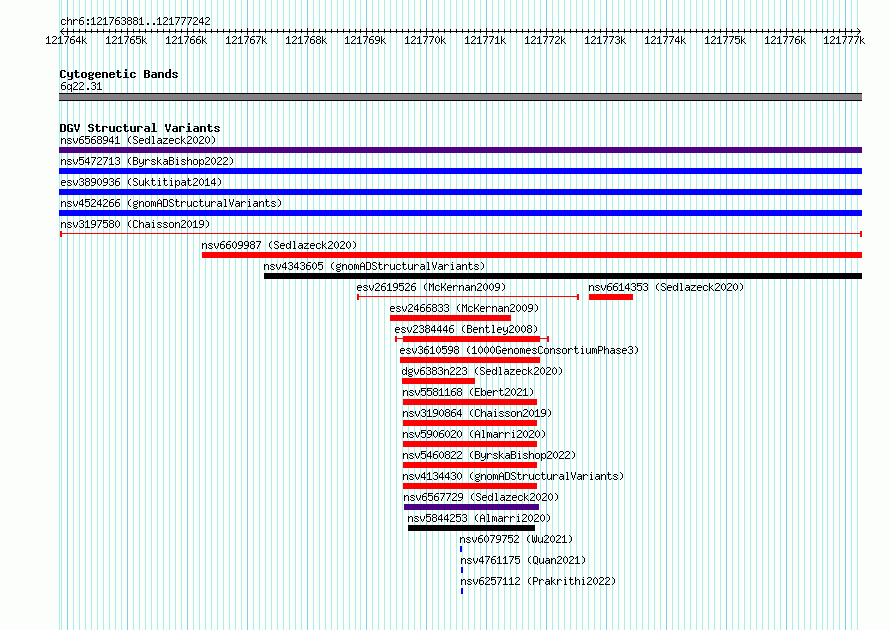Click the red bar under esv2466833

[x=450, y=318]
